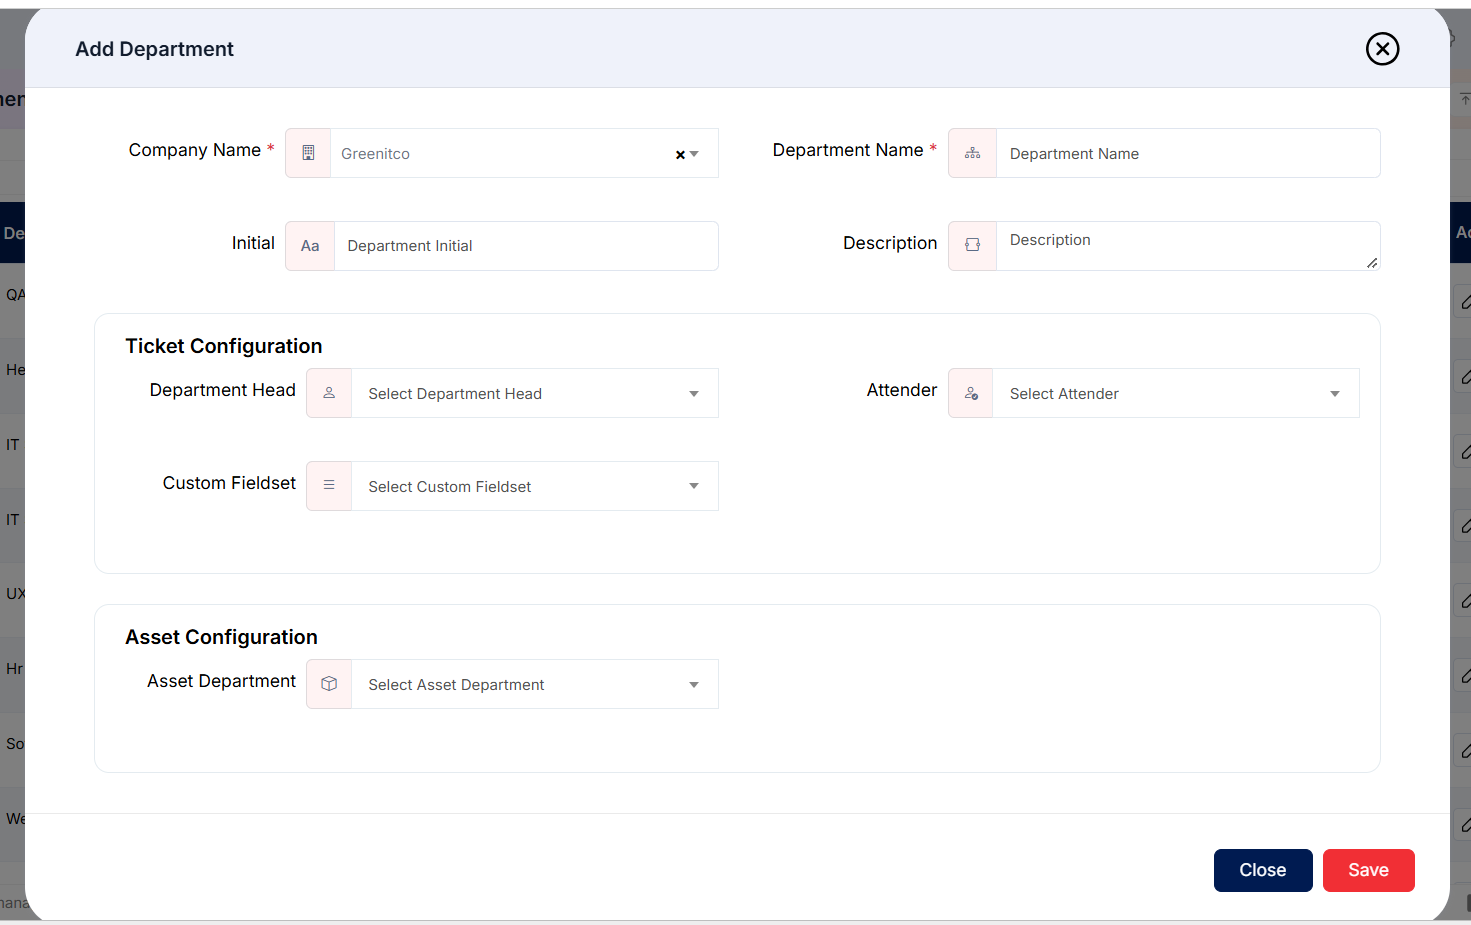Click the Description textarea resize handle
The image size is (1471, 925).
click(1372, 263)
